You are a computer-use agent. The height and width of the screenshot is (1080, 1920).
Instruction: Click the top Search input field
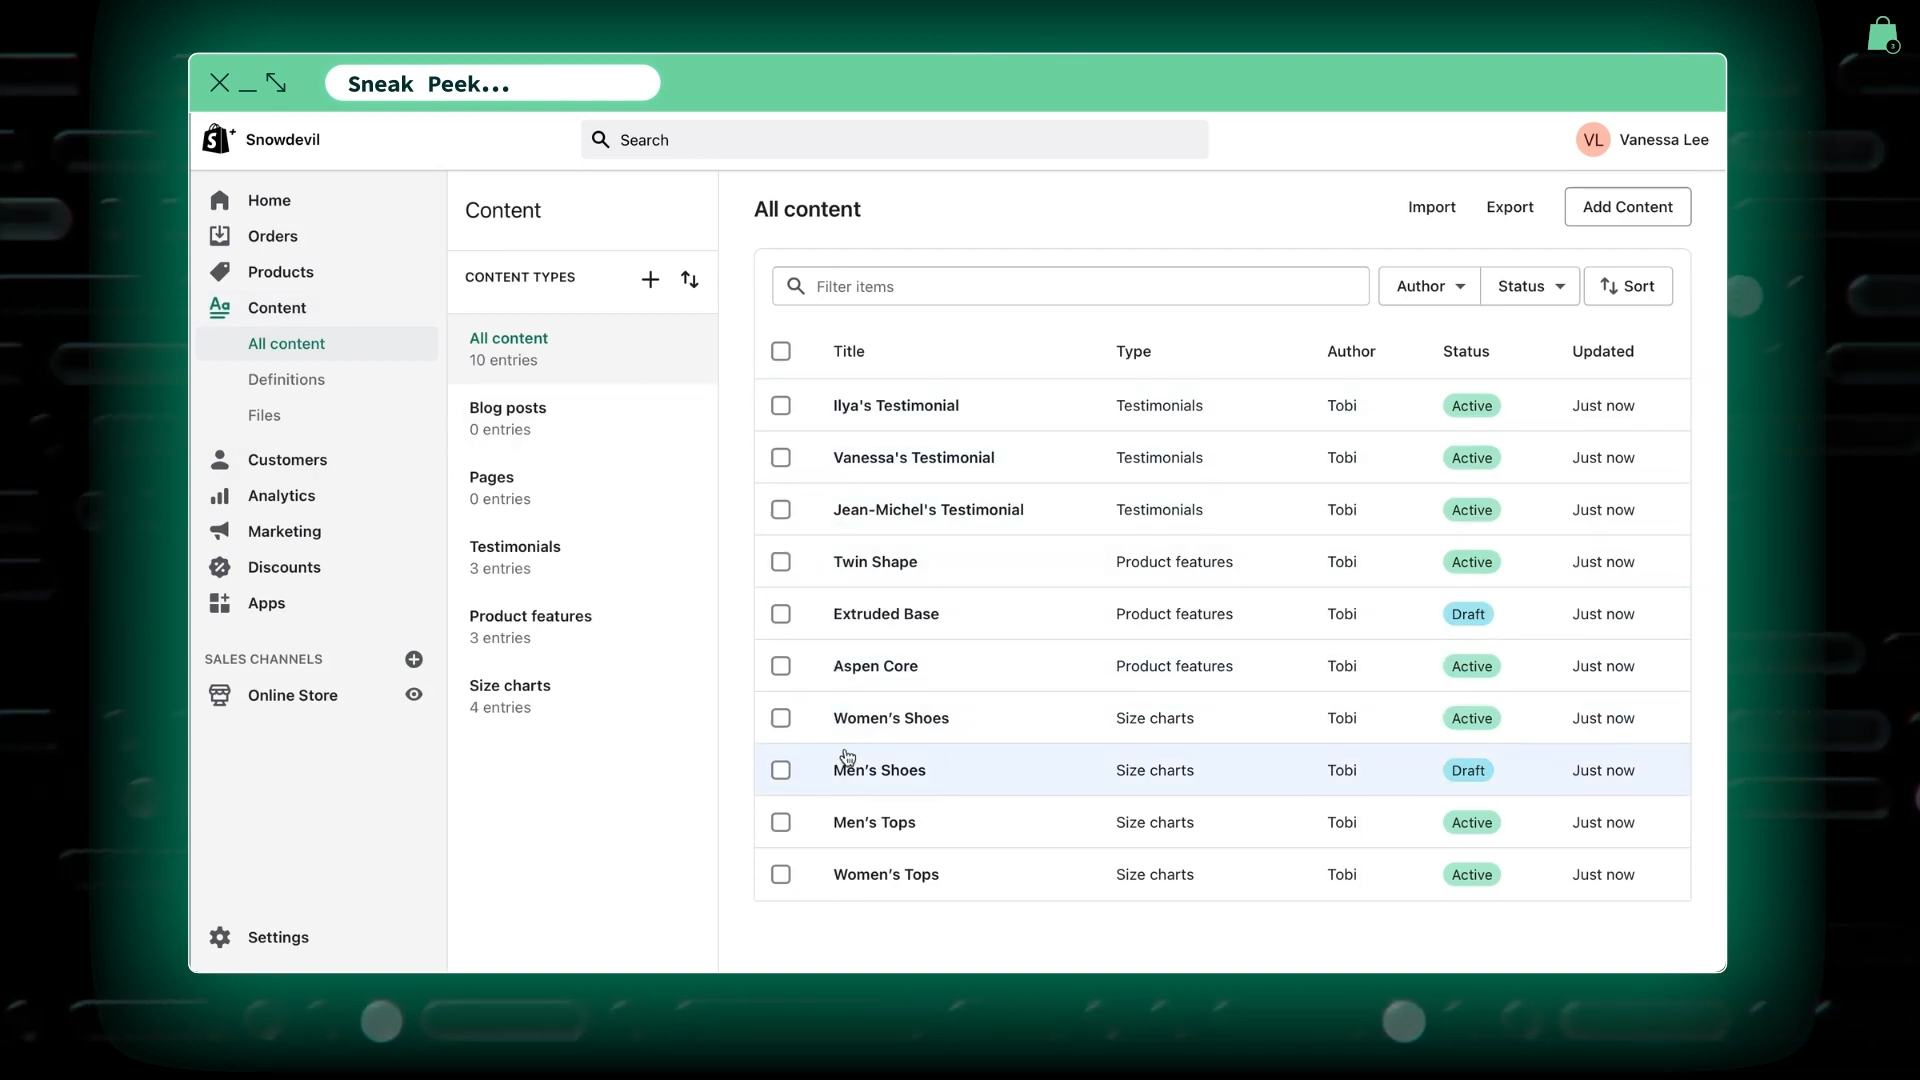tap(895, 140)
